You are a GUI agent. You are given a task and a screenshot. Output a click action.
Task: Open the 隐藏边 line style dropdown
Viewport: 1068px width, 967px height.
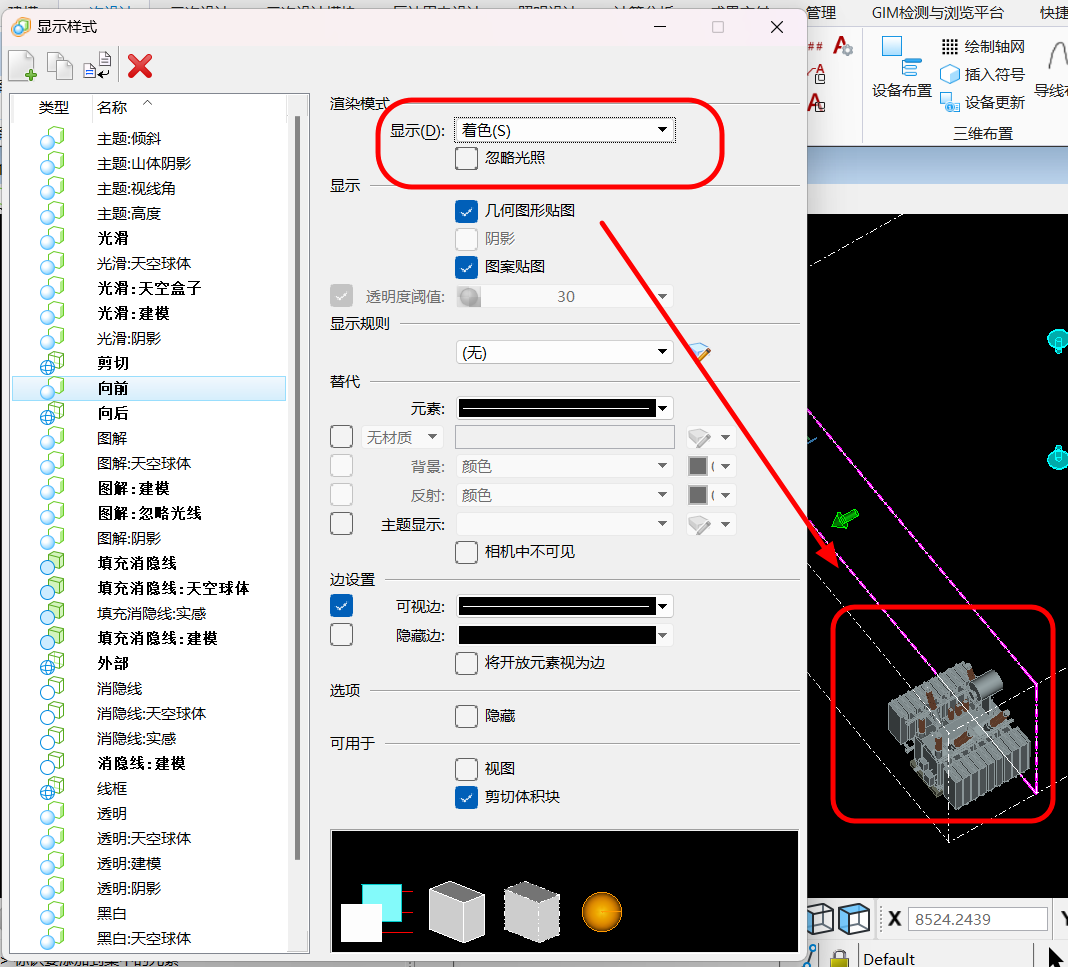point(565,635)
